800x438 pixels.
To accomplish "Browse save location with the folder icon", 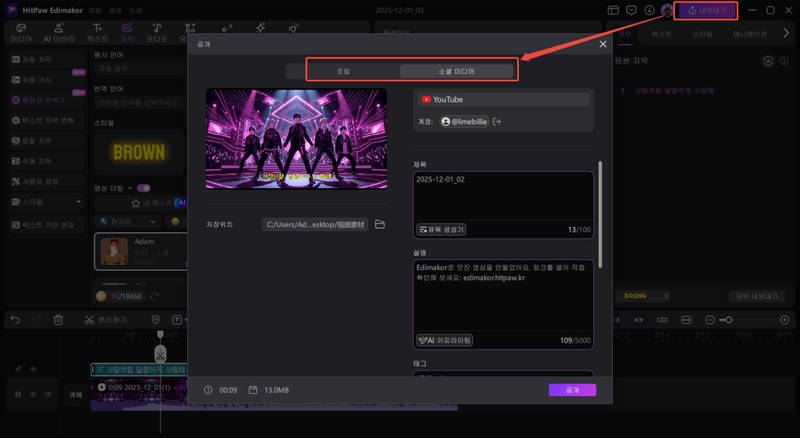I will tap(380, 225).
